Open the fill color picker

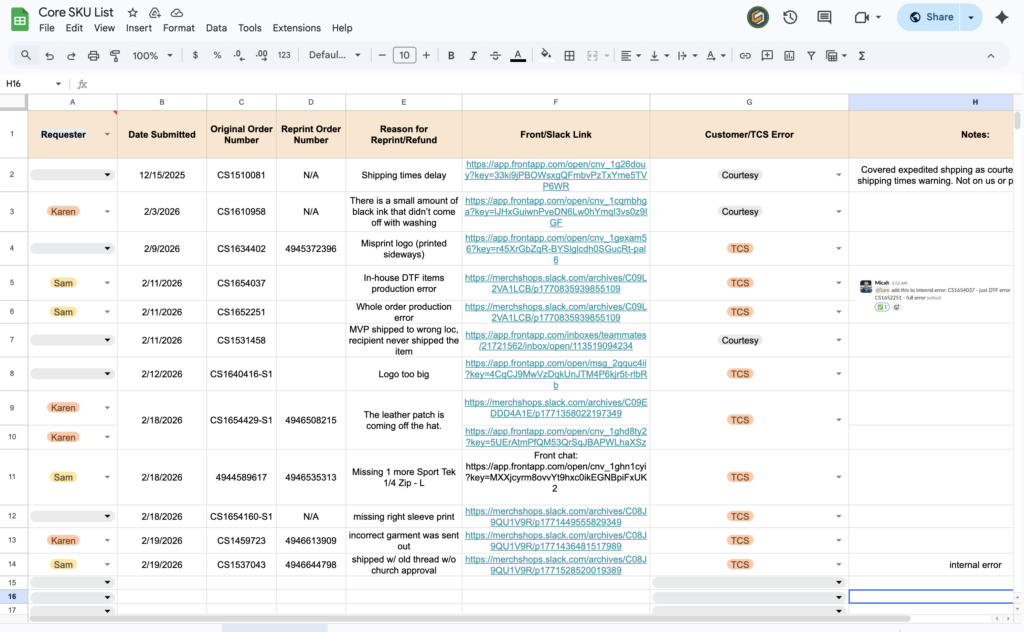point(545,56)
